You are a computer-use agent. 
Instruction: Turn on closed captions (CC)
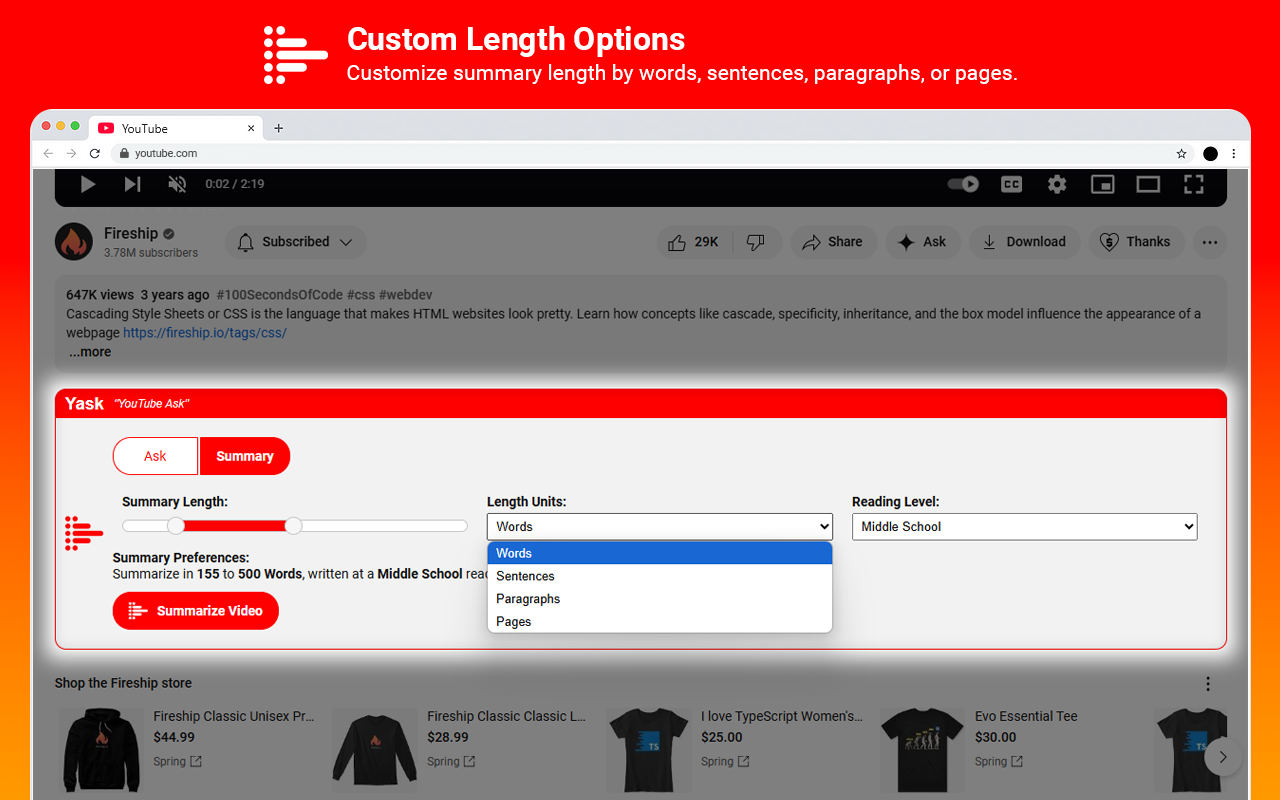coord(1012,184)
